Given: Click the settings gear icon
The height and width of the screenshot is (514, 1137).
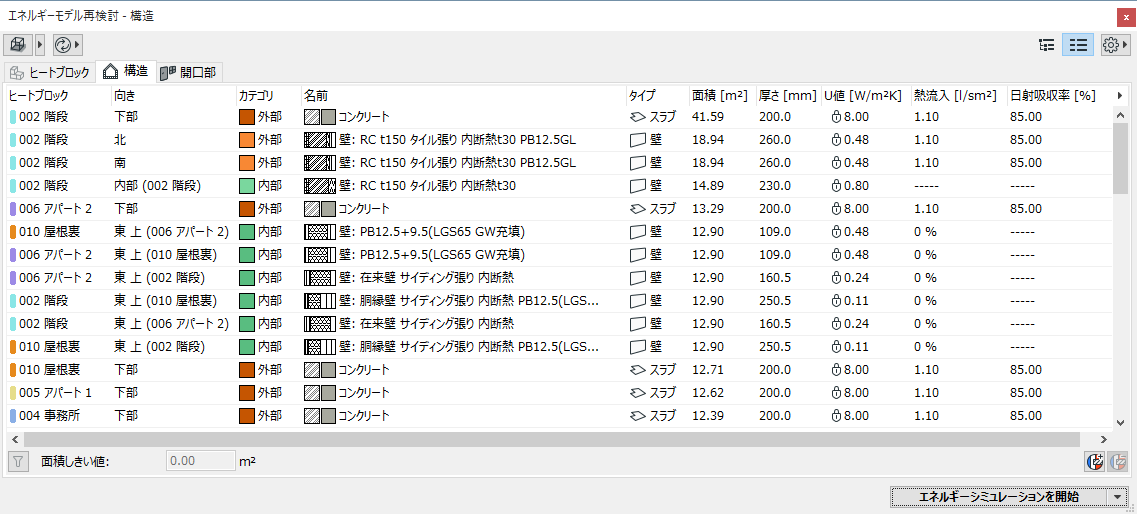Looking at the screenshot, I should [x=1110, y=45].
